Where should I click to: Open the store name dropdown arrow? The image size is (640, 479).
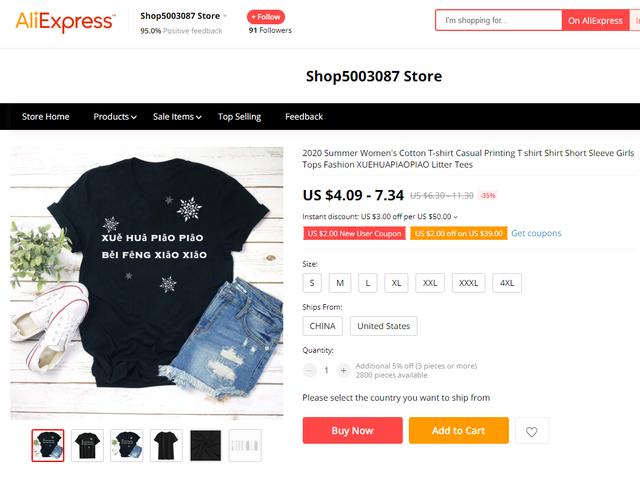(225, 16)
